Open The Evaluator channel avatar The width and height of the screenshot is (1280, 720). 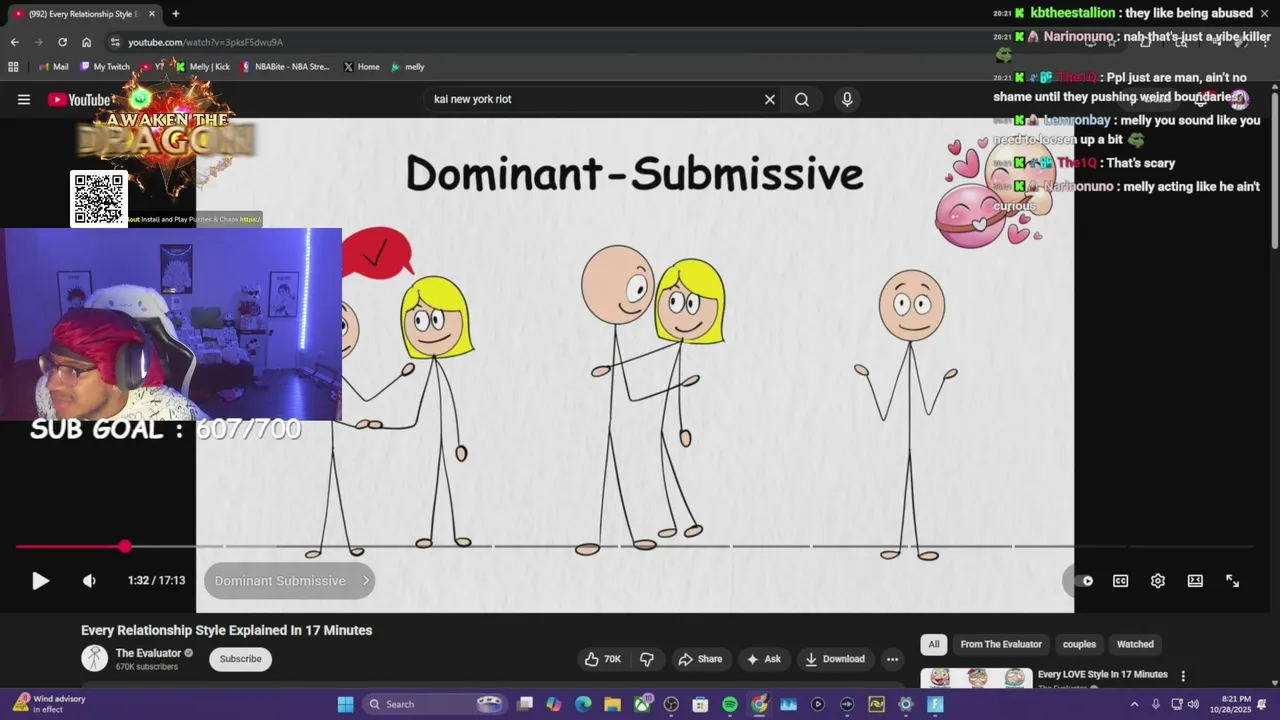95,658
